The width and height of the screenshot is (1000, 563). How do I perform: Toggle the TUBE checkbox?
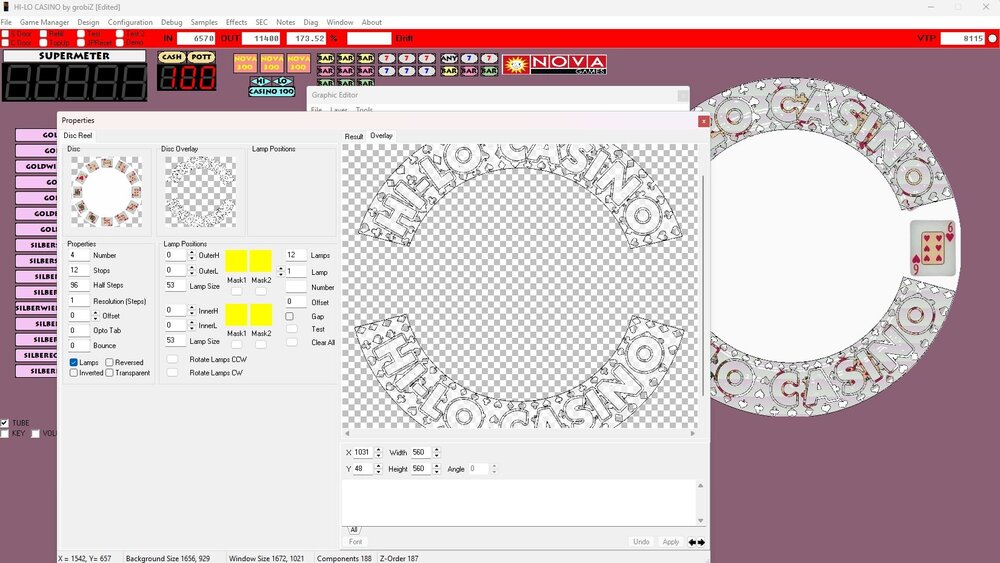[4, 423]
